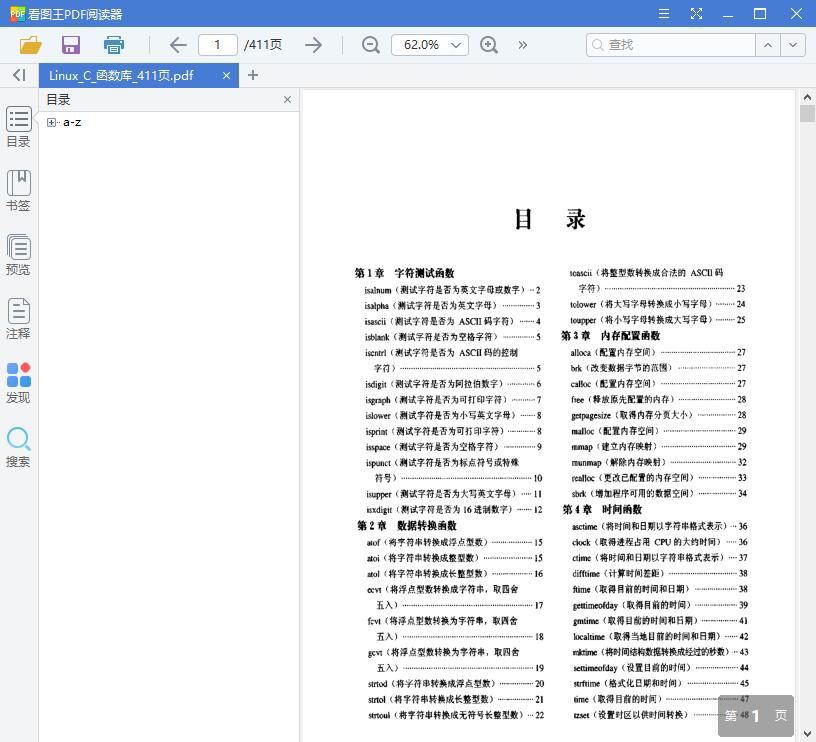Find next match with down chevron

(793, 45)
